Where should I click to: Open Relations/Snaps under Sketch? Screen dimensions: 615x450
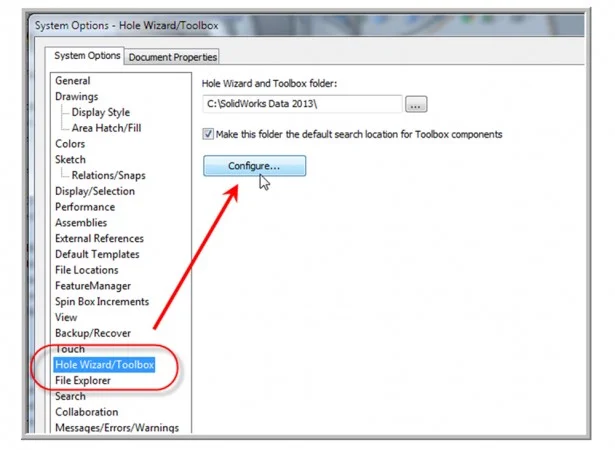click(x=108, y=176)
